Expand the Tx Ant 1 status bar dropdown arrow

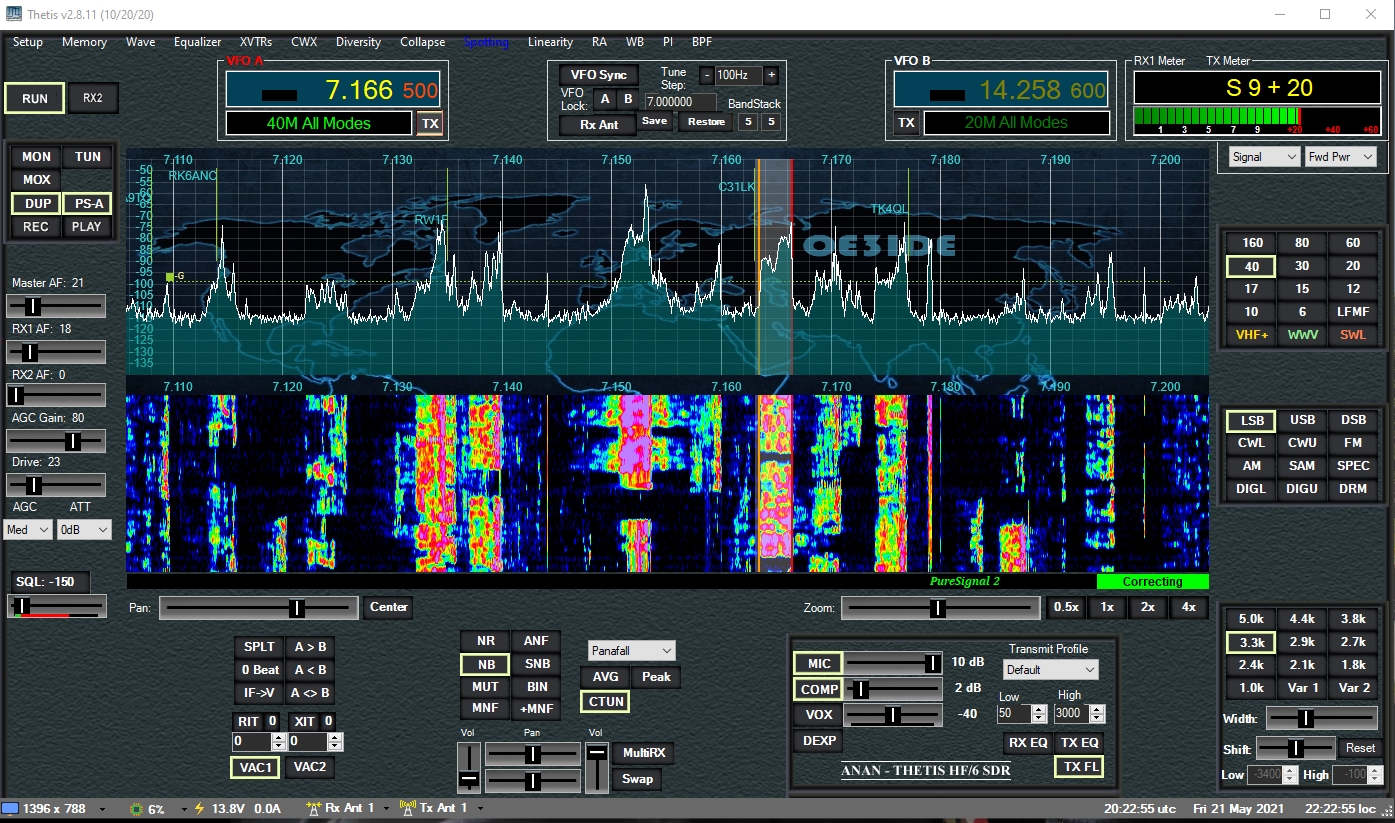click(x=479, y=809)
